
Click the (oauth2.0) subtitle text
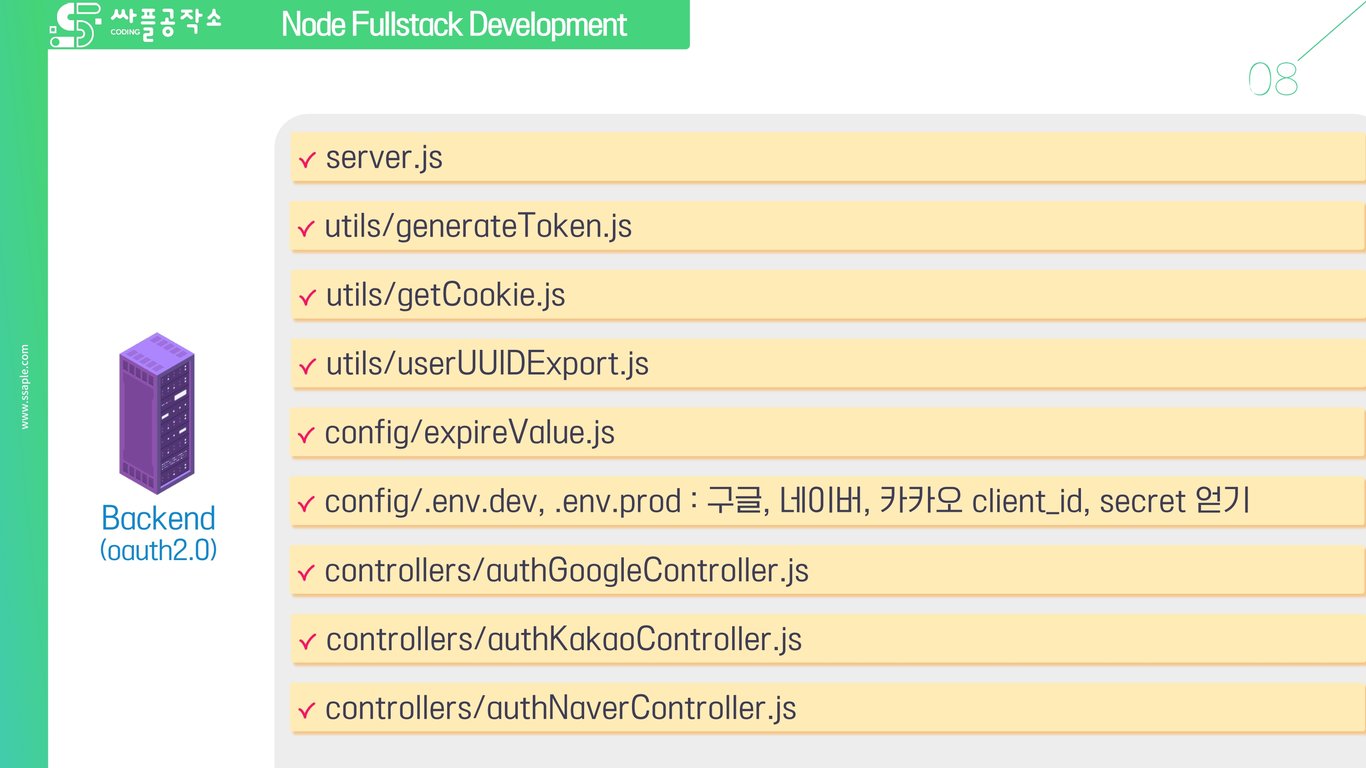click(158, 550)
